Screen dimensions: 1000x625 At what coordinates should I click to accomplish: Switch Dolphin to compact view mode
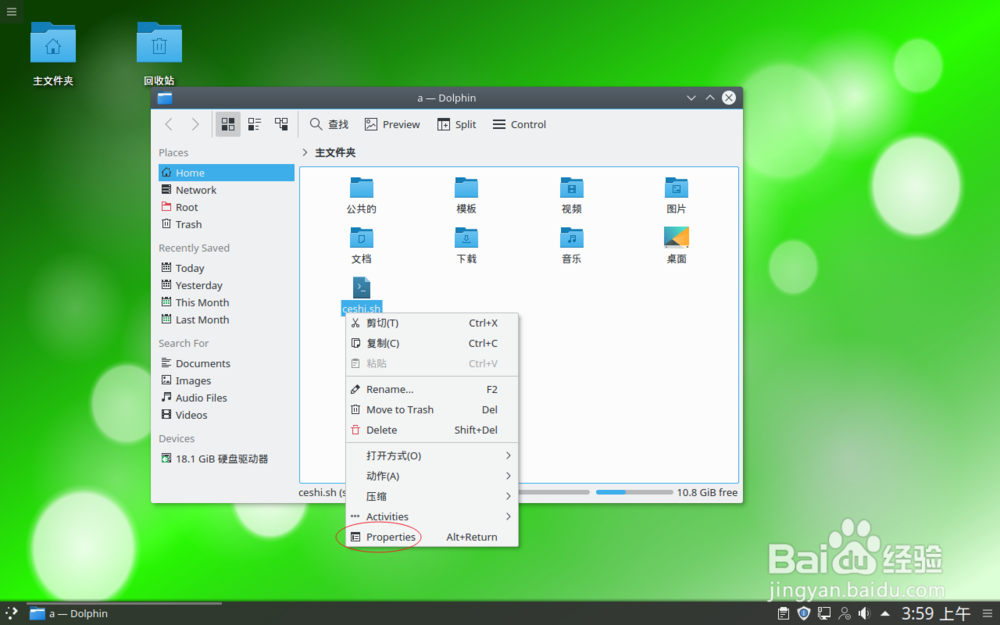pyautogui.click(x=253, y=124)
